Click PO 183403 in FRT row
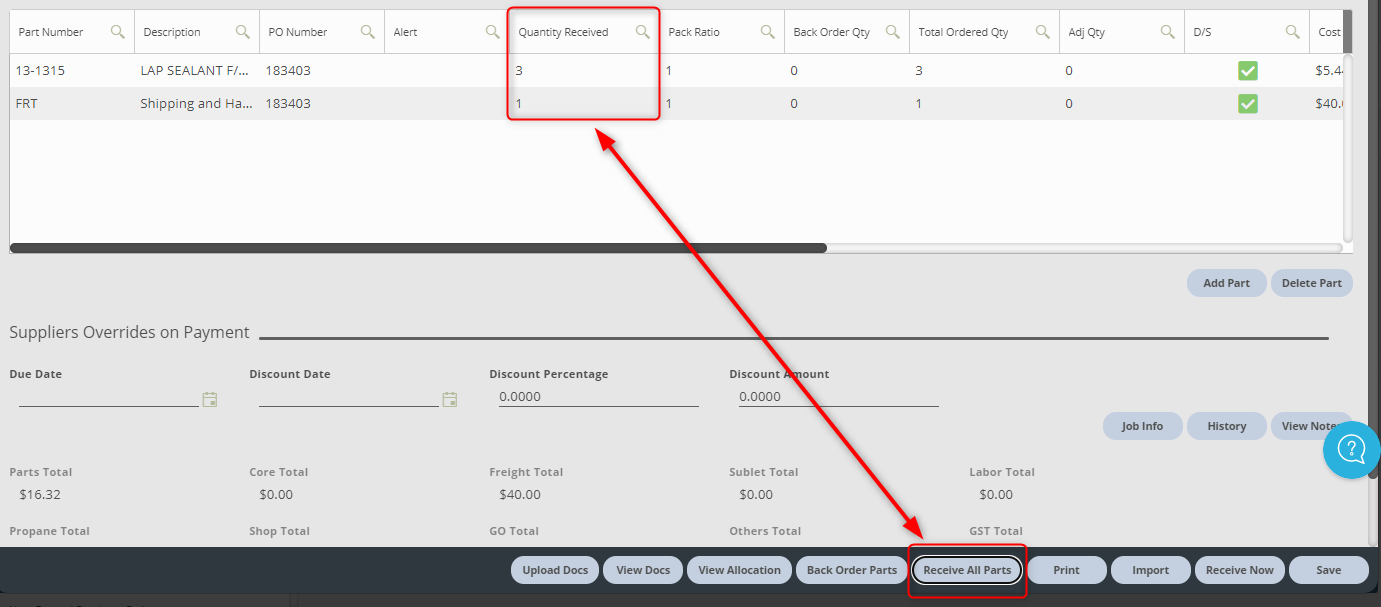1381x607 pixels. pyautogui.click(x=322, y=104)
